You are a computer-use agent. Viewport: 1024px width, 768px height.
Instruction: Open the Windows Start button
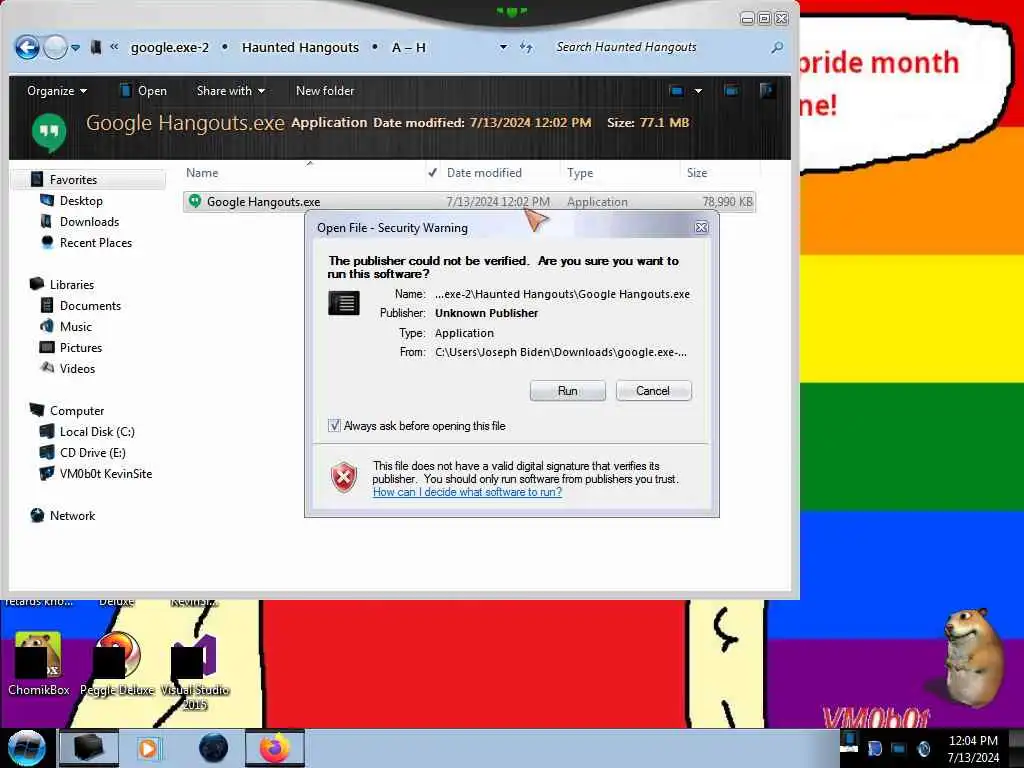point(26,748)
